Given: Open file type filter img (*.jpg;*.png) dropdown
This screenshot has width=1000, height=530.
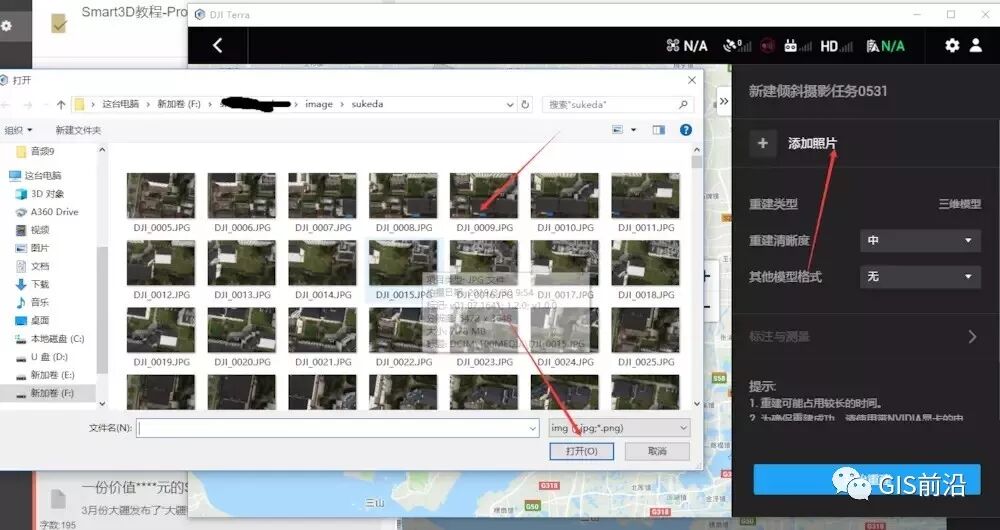Looking at the screenshot, I should point(619,428).
